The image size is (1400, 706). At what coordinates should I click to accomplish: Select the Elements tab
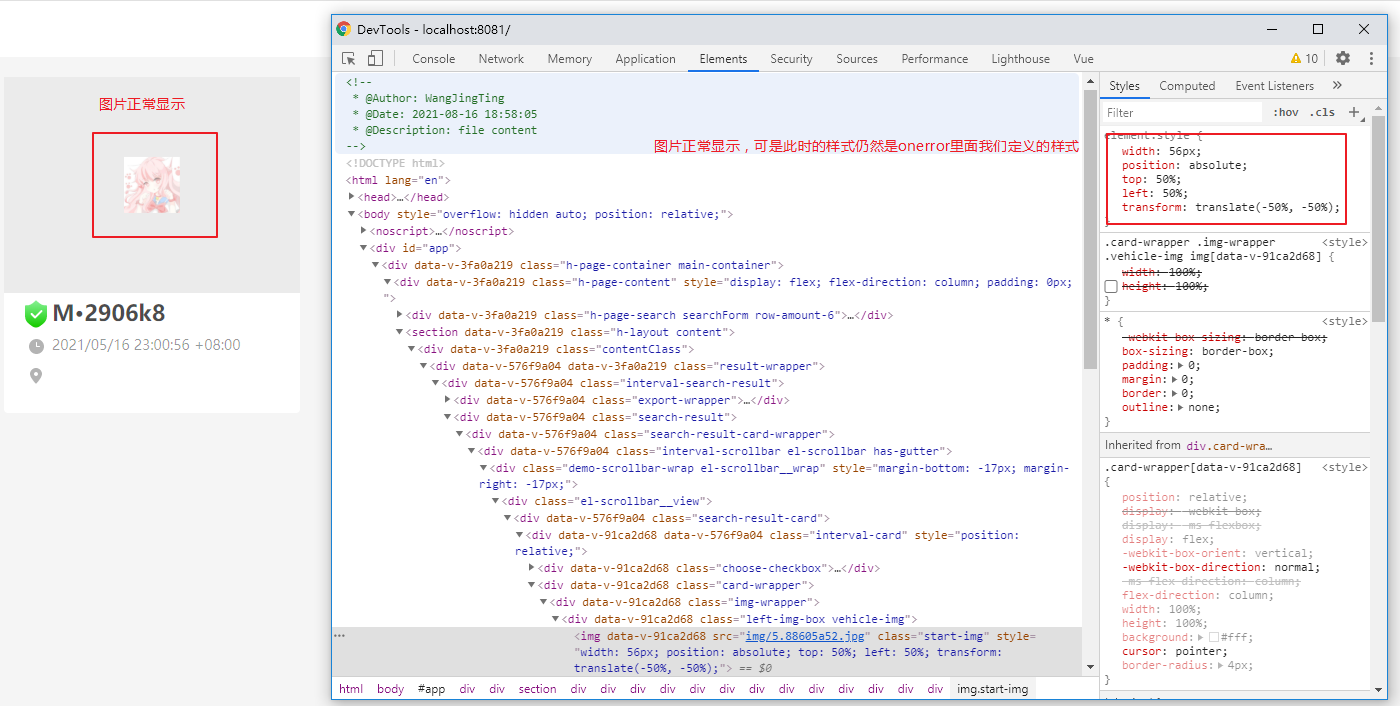pyautogui.click(x=723, y=59)
